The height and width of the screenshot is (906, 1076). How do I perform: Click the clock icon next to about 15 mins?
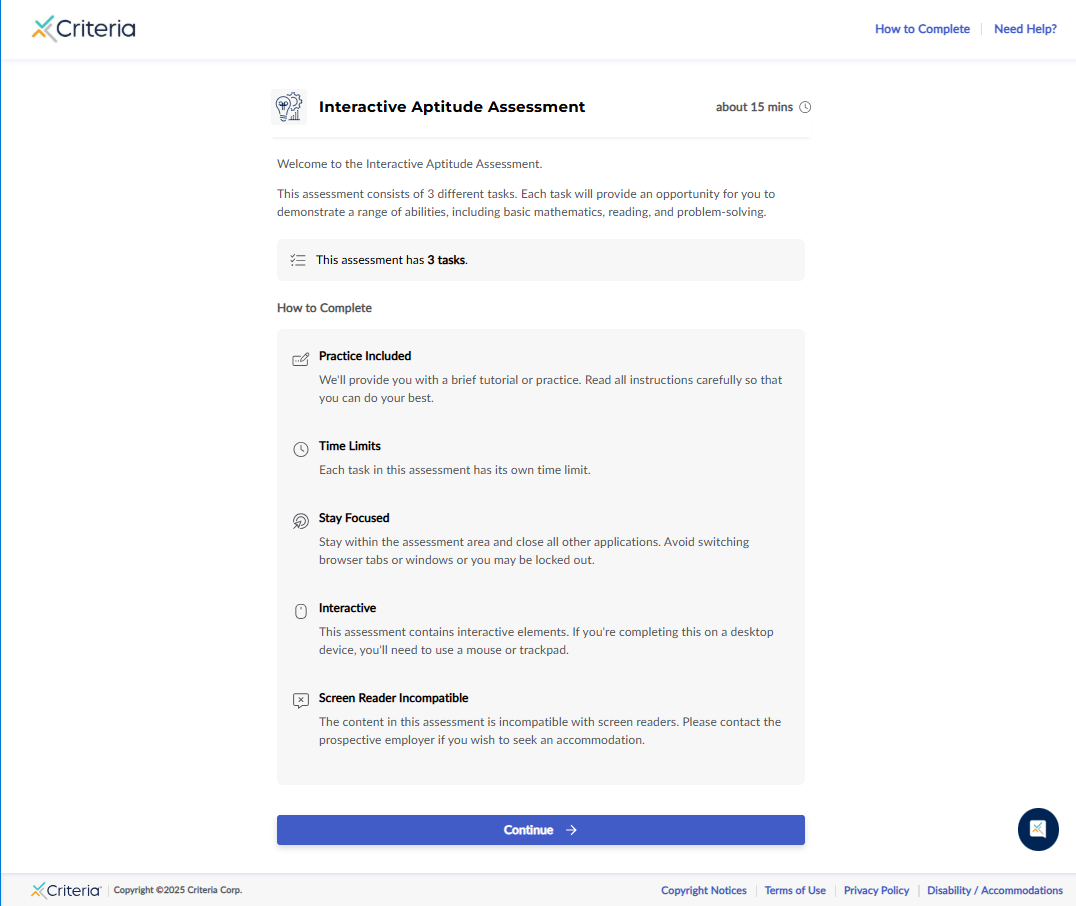pos(806,107)
